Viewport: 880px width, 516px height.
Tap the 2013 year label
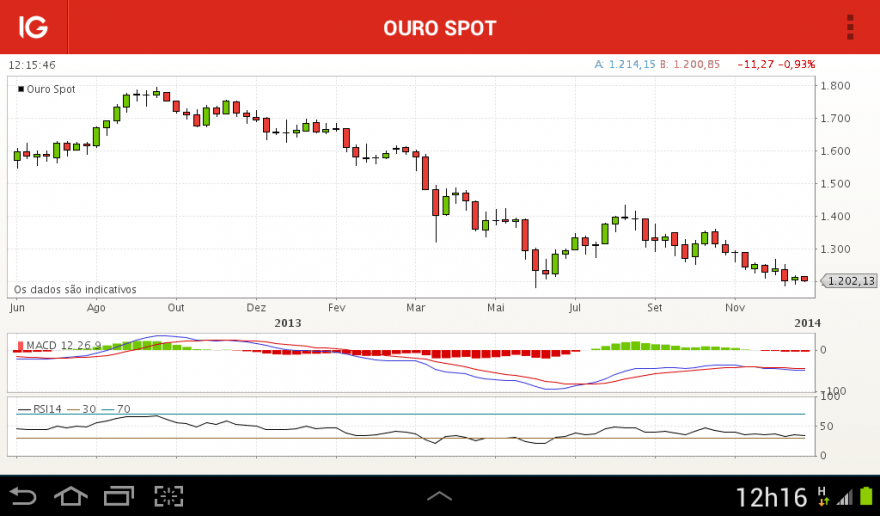click(x=287, y=323)
